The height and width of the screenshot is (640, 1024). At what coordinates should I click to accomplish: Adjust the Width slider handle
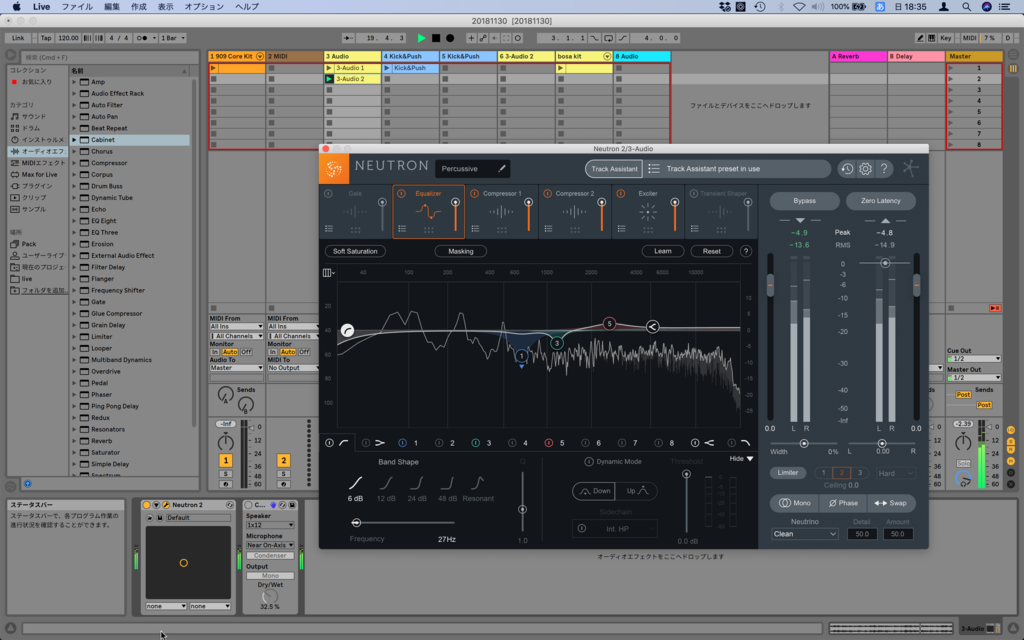pos(804,443)
